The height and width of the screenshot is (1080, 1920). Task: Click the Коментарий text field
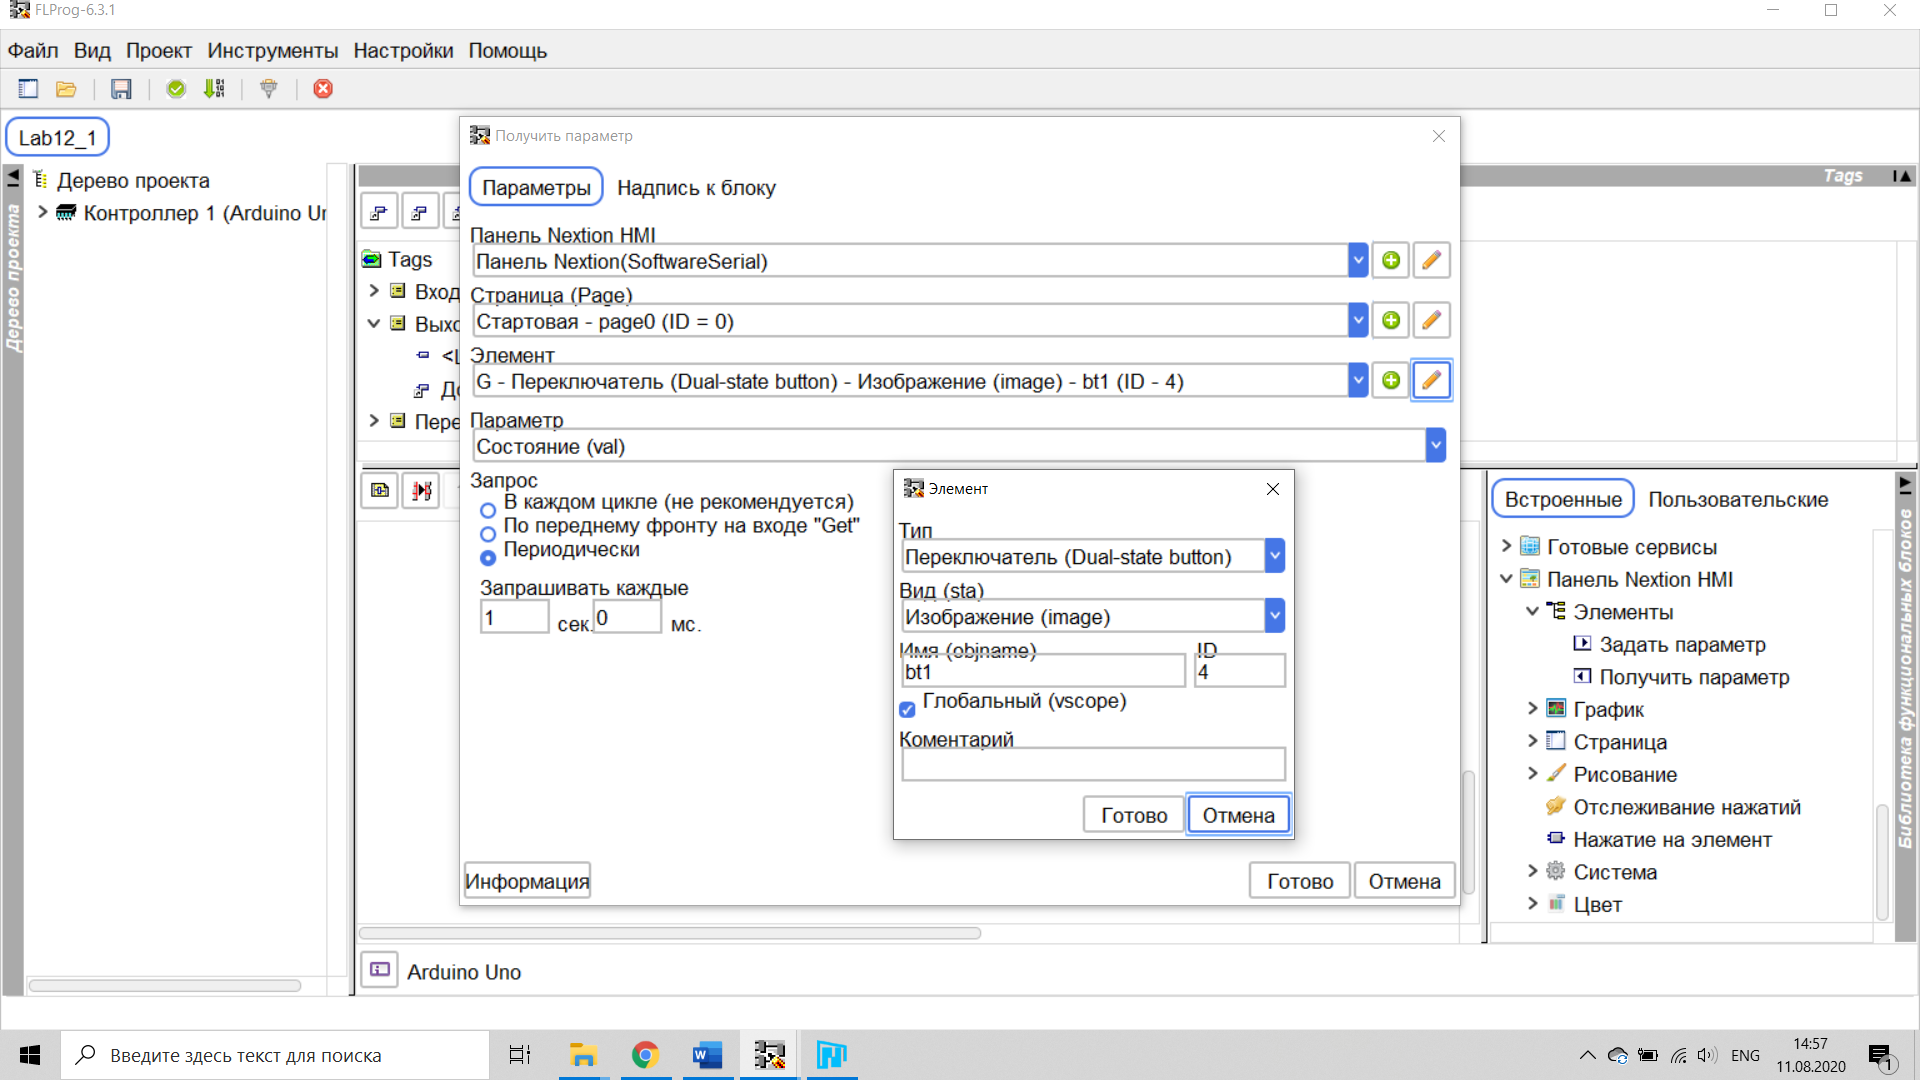pos(1092,765)
